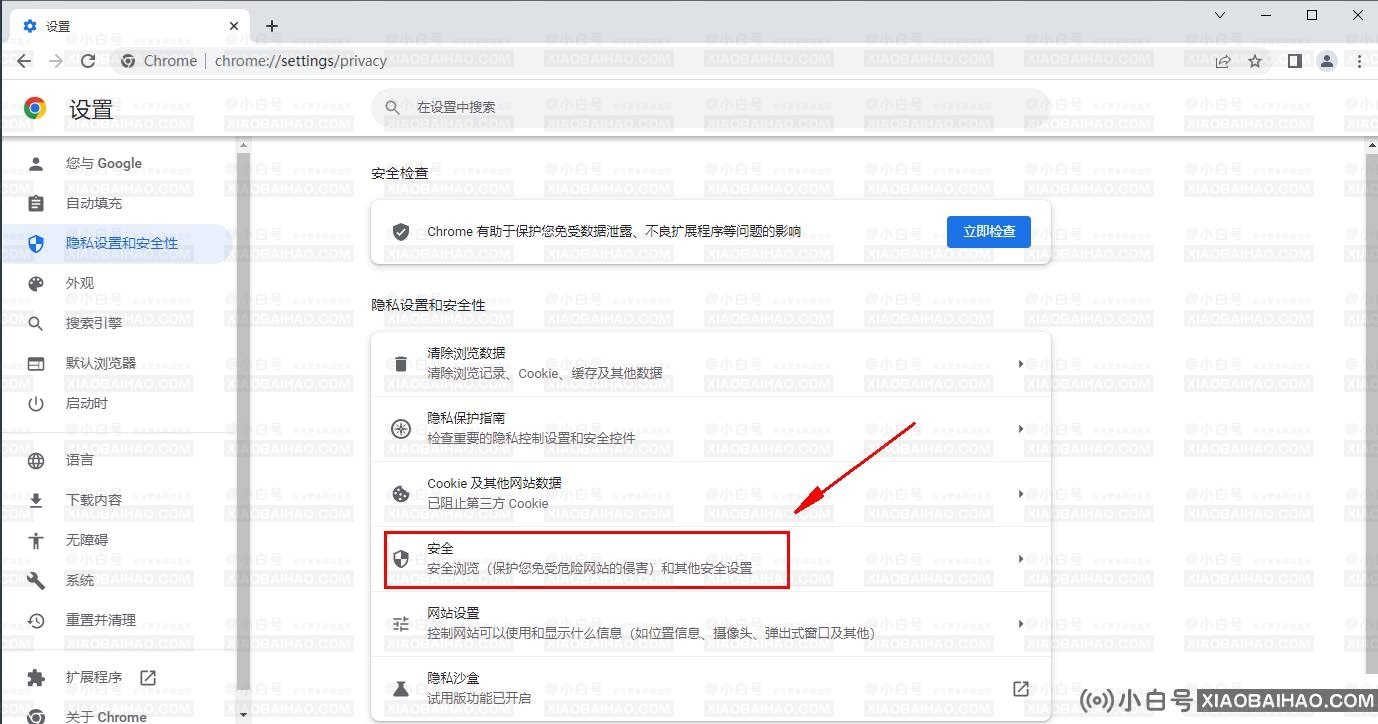
Task: Click the trash icon beside 清除浏览数据
Action: pyautogui.click(x=401, y=364)
